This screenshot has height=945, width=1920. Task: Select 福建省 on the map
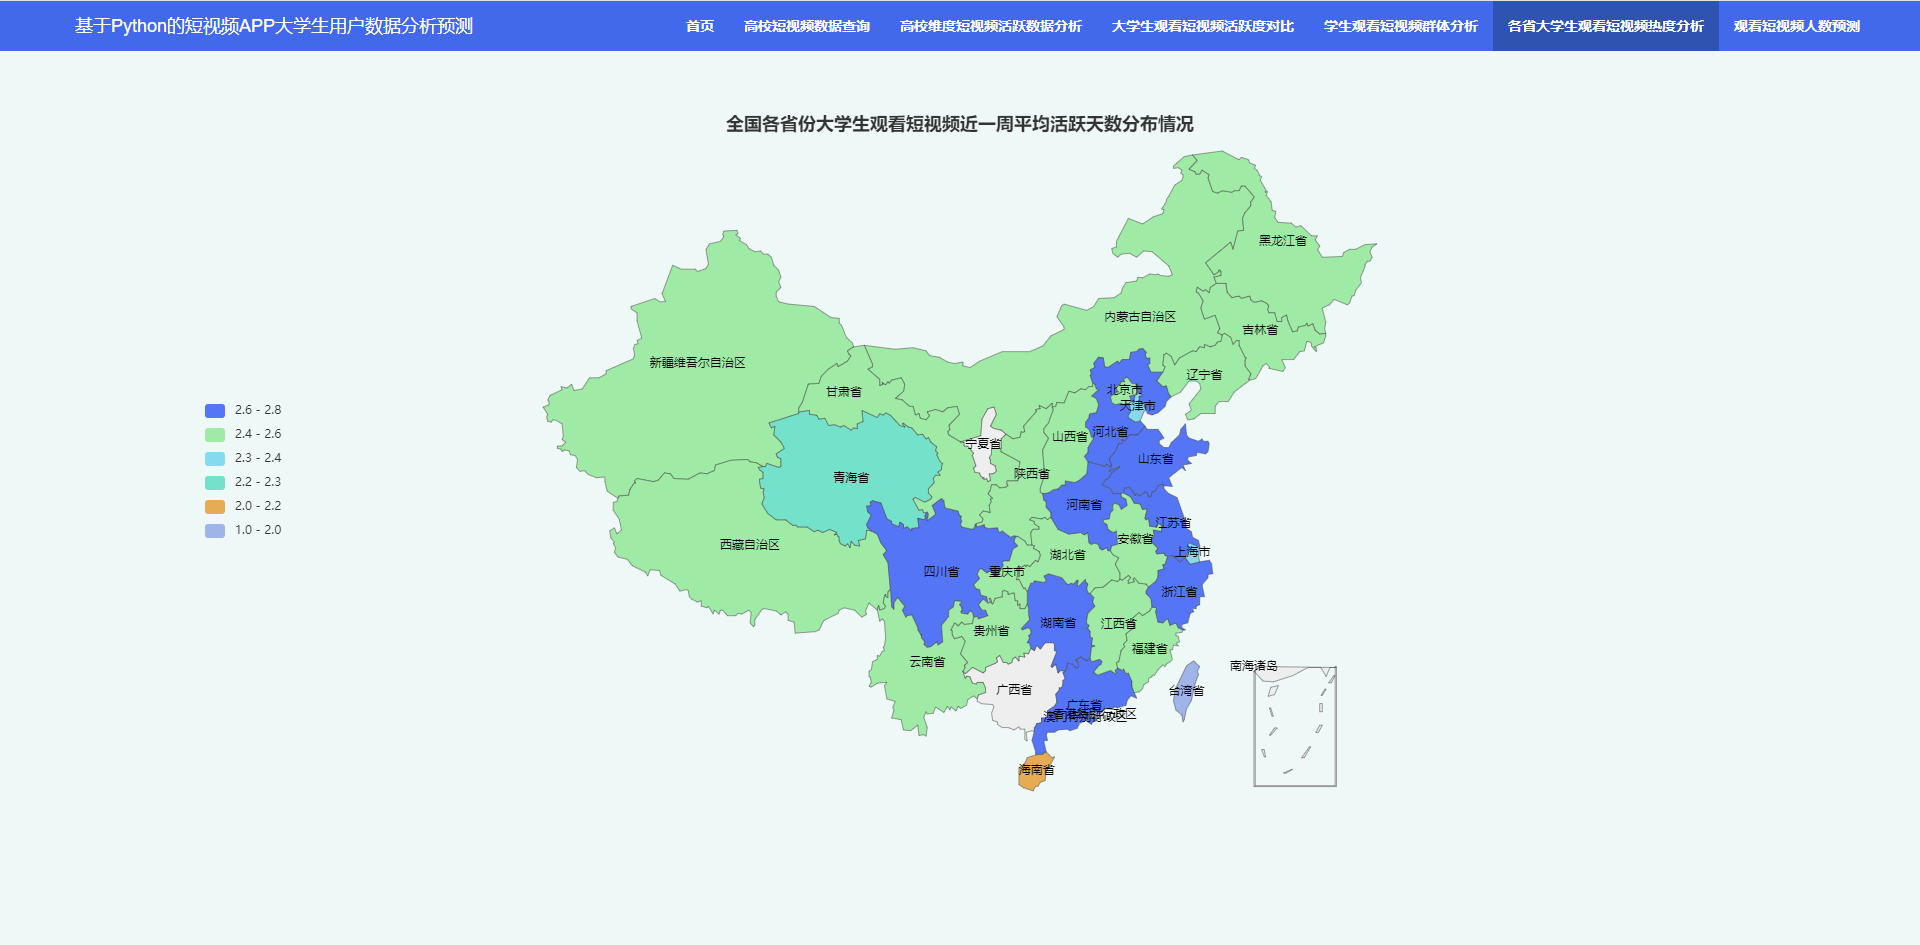1149,649
